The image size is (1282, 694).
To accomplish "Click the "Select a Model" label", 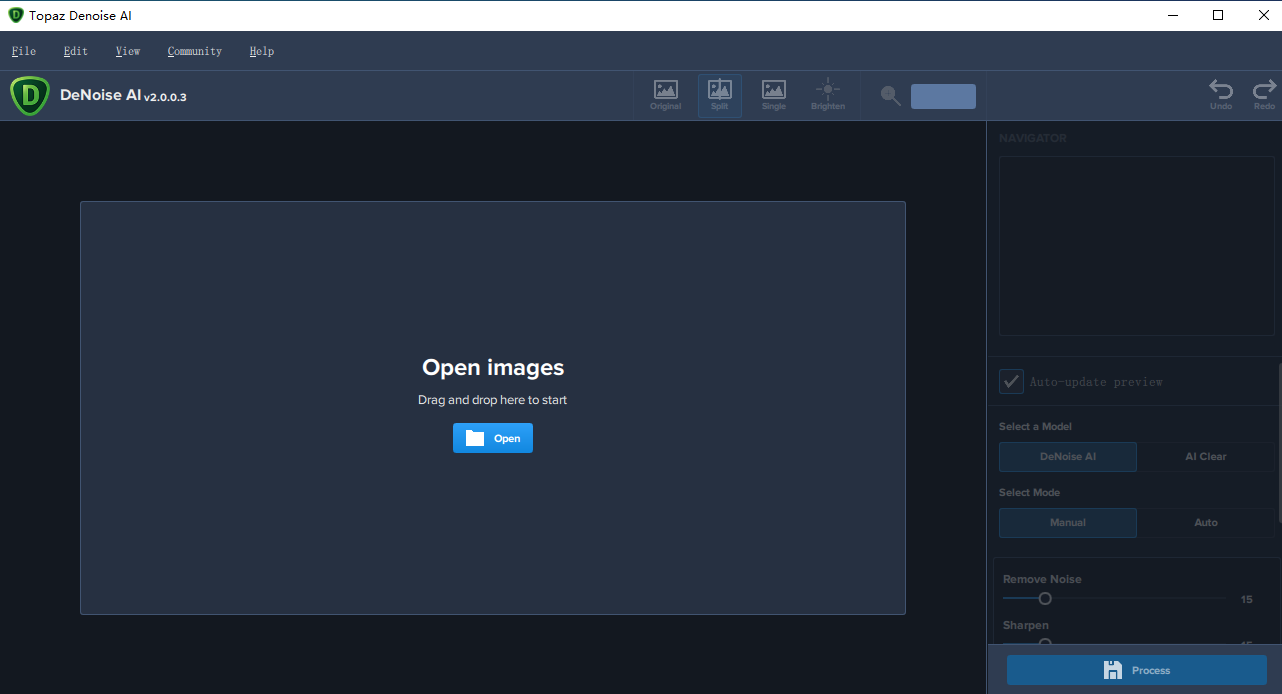I will (x=1035, y=427).
